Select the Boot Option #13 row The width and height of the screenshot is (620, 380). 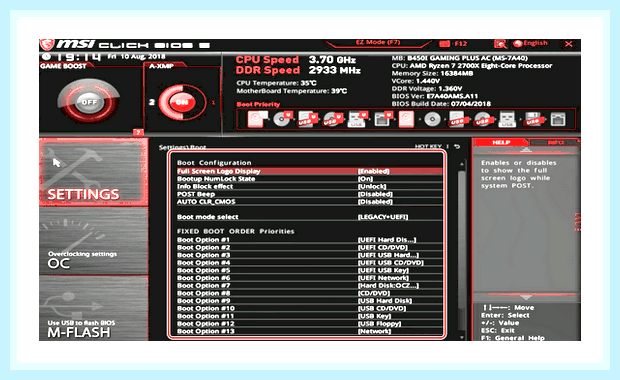(x=310, y=331)
